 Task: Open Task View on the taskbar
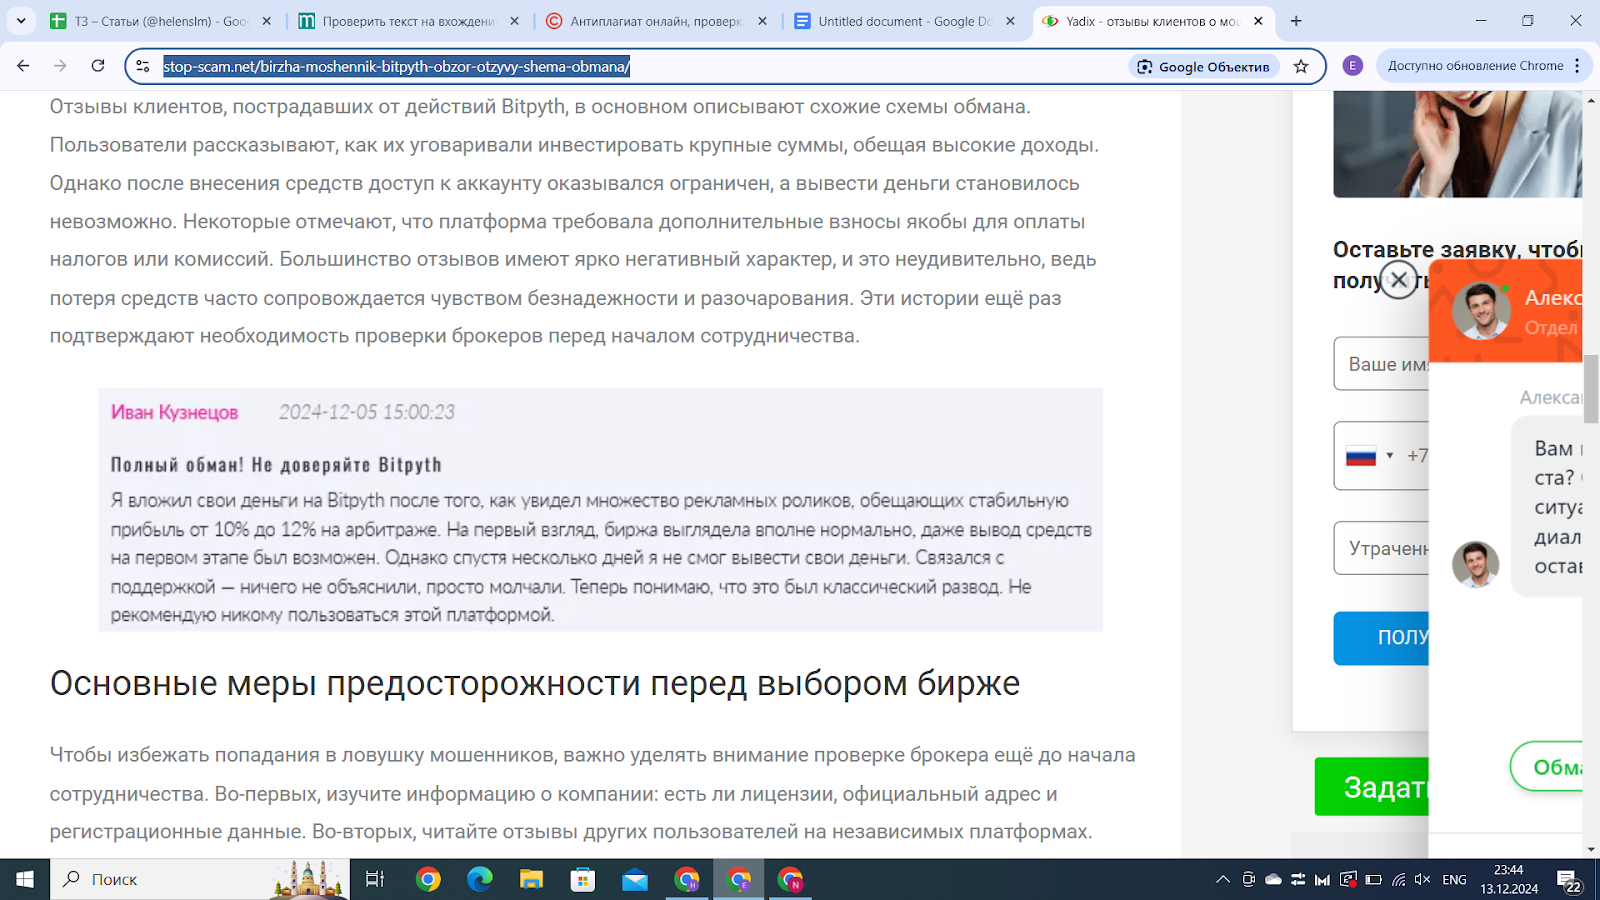(x=375, y=879)
